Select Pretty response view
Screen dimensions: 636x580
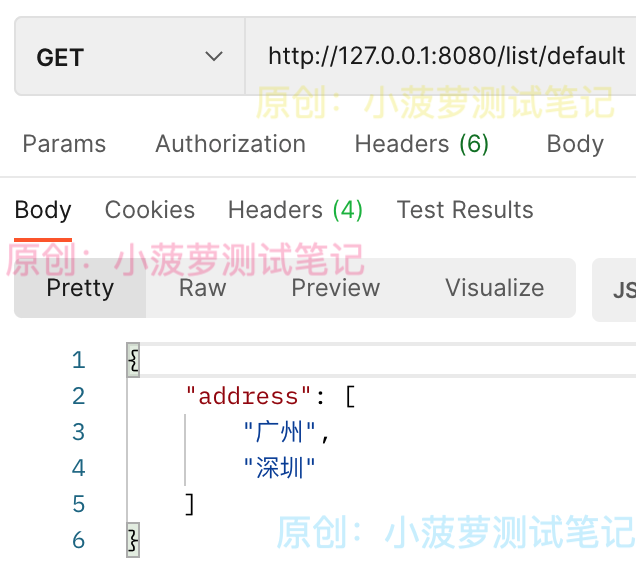pos(80,288)
